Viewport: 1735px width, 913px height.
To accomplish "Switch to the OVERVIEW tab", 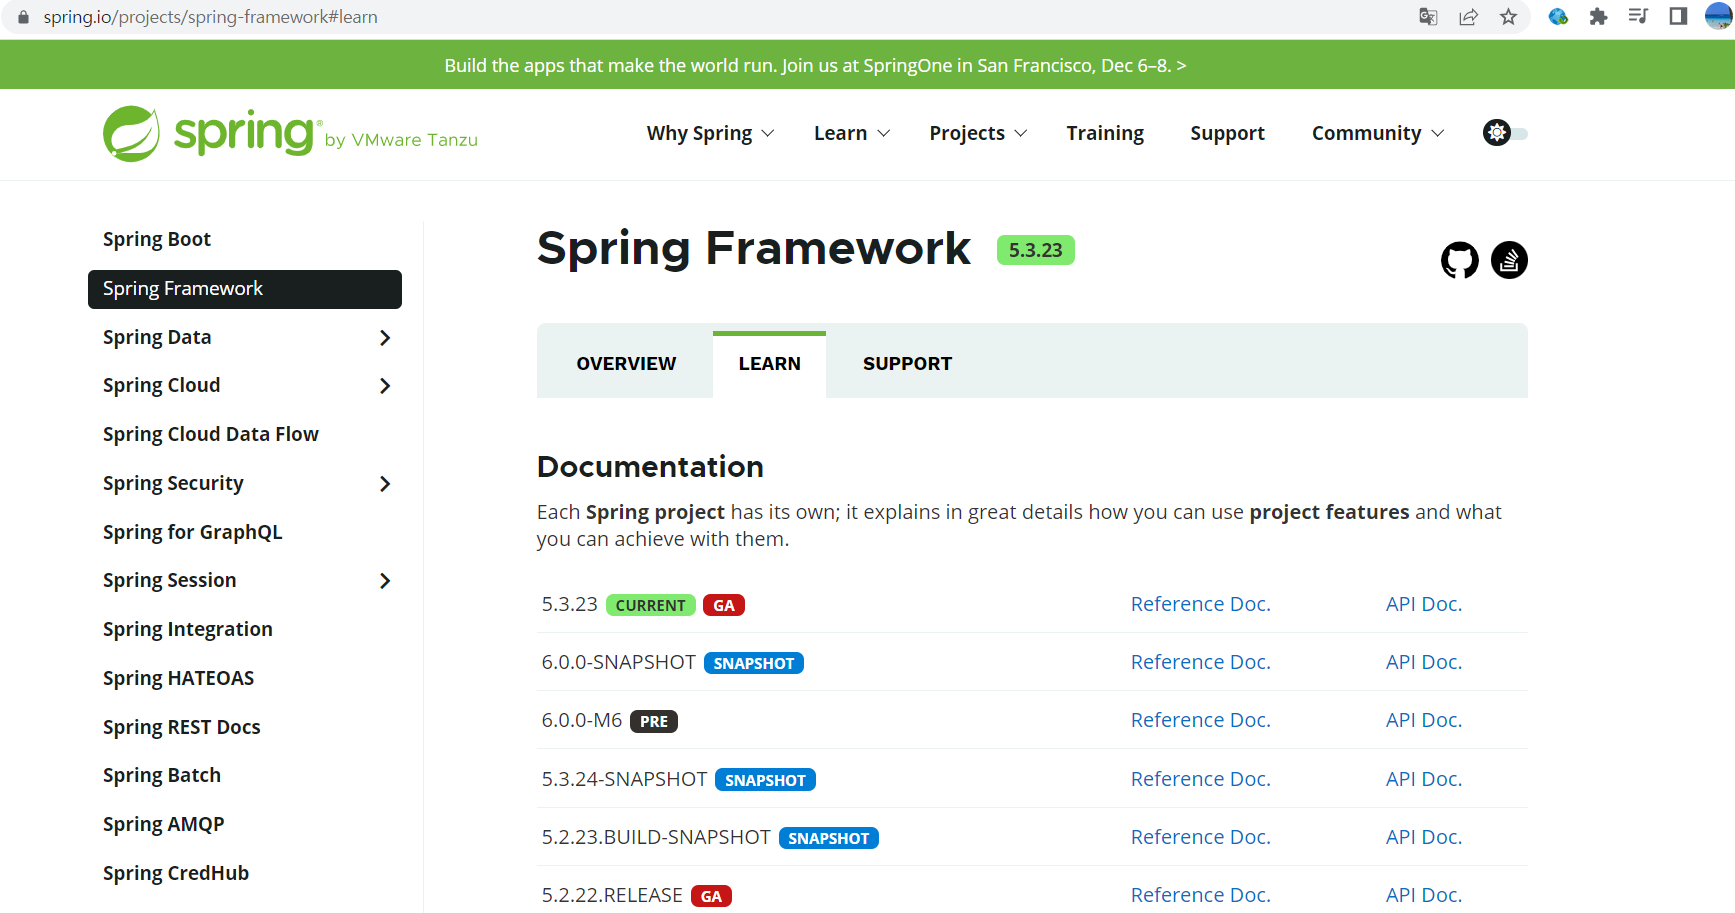I will point(626,364).
